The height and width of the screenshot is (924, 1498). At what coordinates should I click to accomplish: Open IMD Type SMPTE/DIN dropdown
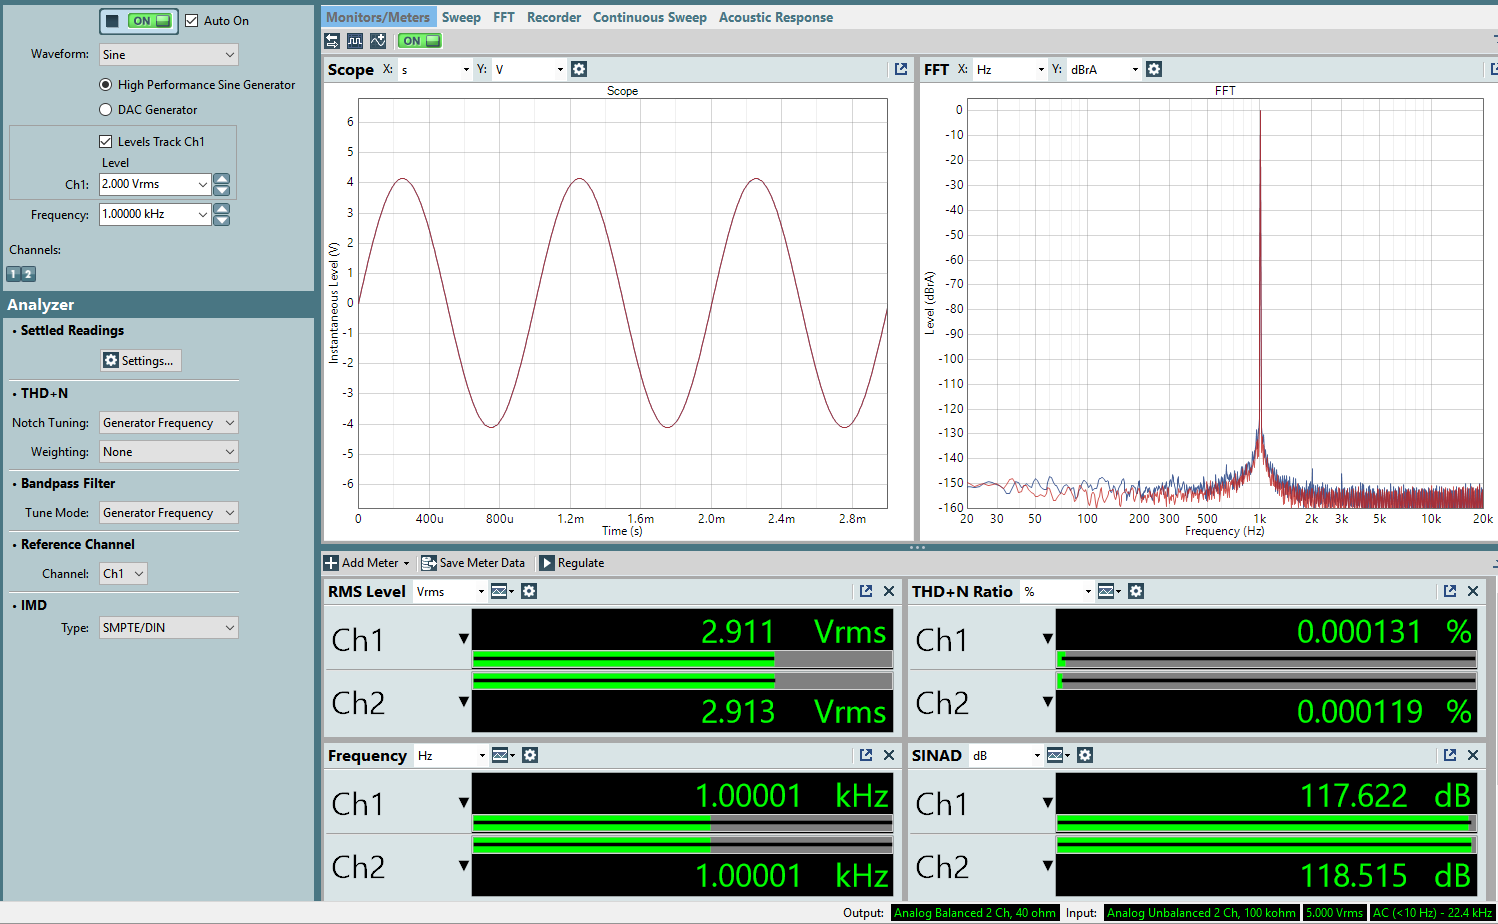coord(169,628)
